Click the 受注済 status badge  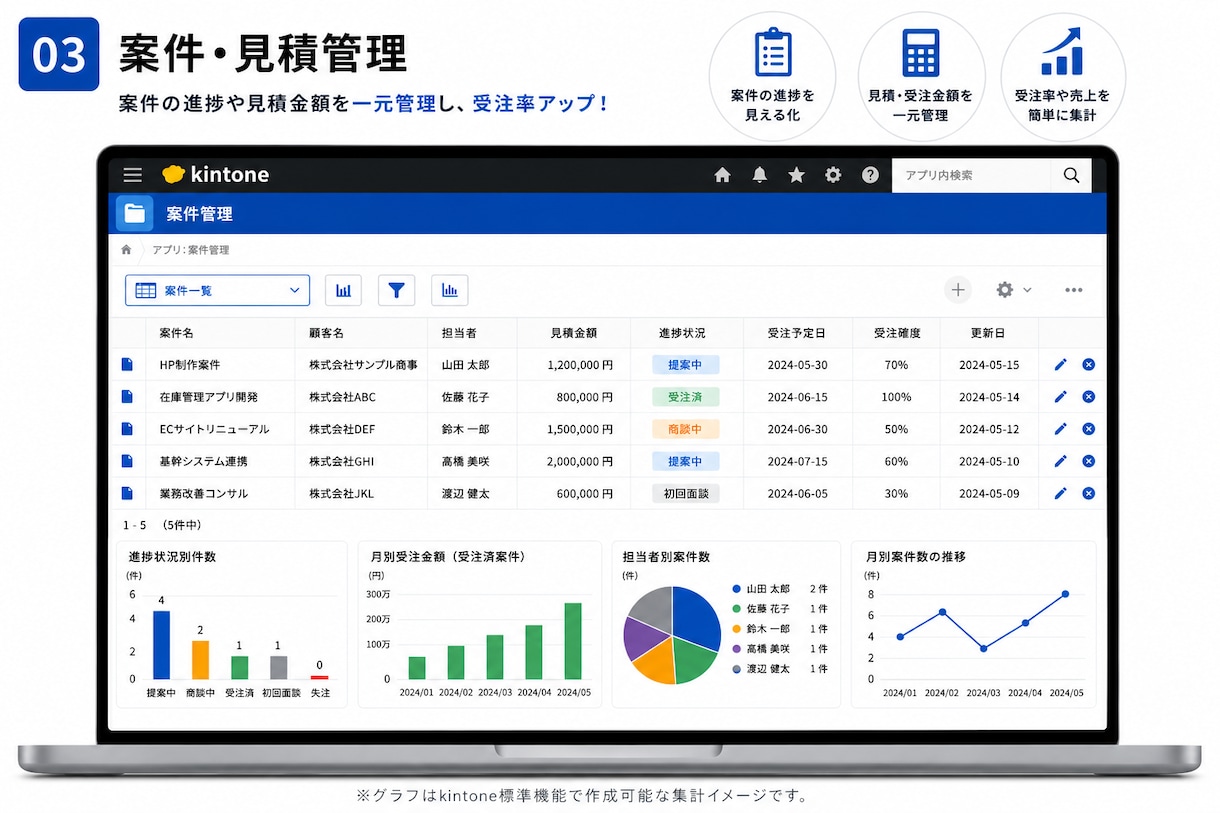[685, 397]
